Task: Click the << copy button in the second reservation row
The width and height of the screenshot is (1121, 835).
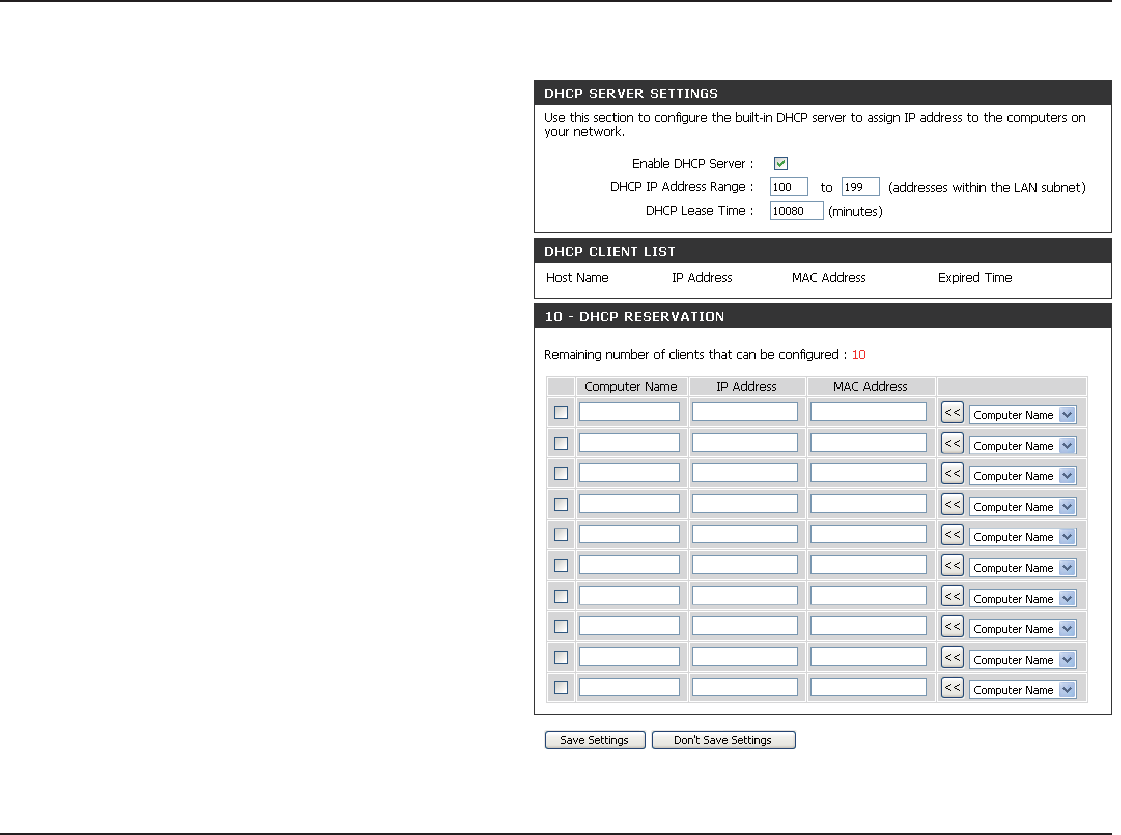Action: 952,443
